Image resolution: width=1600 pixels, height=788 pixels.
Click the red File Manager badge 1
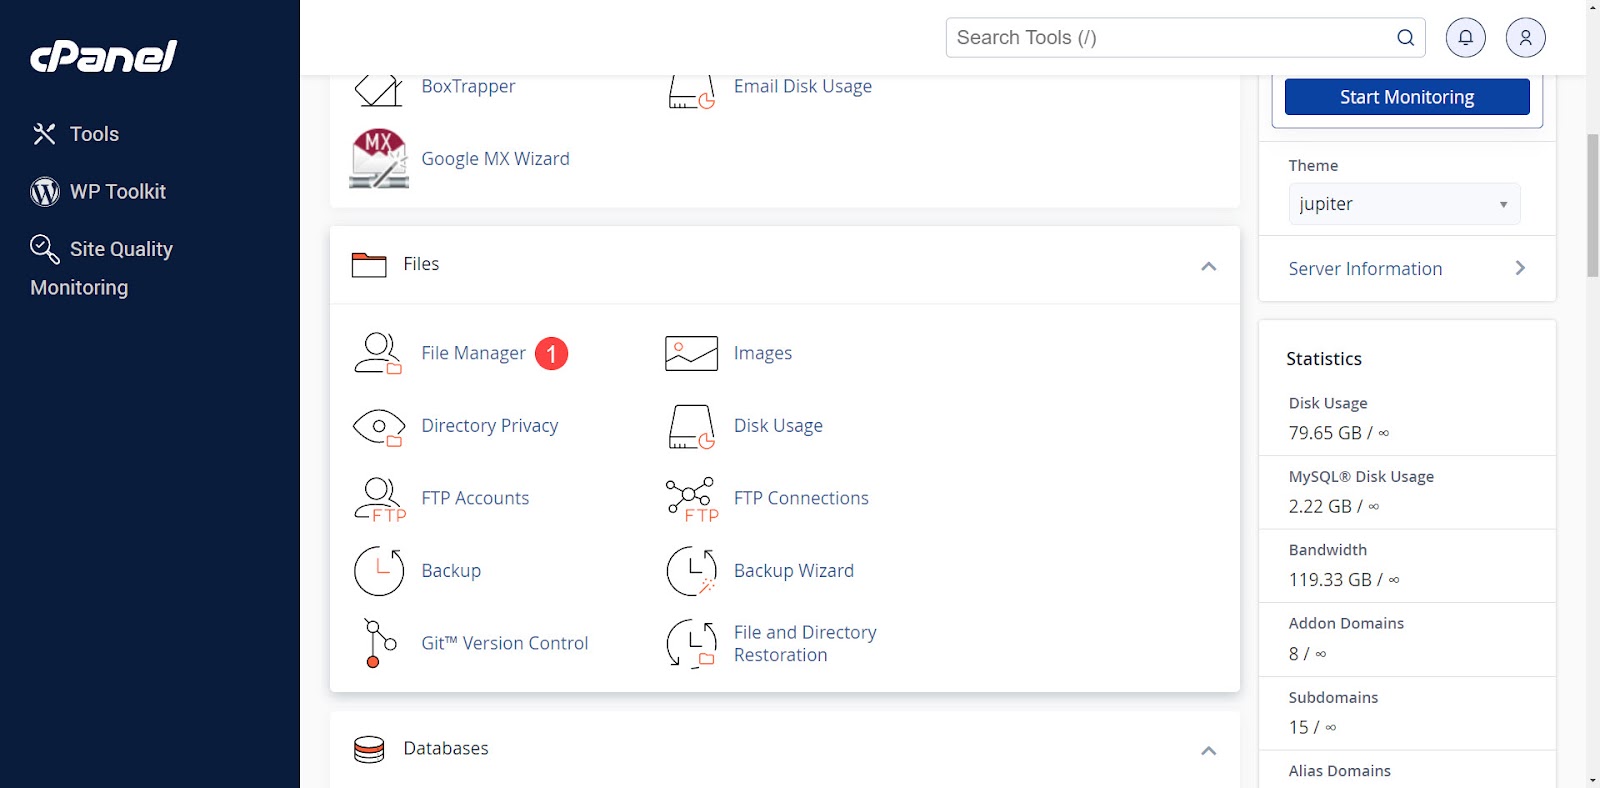551,354
